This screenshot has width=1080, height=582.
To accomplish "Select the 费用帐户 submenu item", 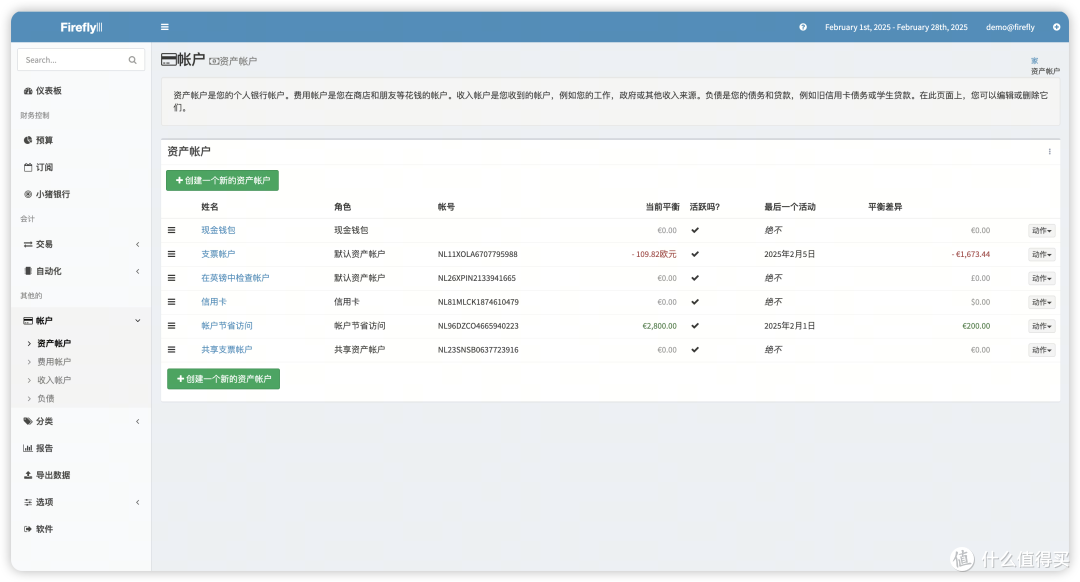I will (x=54, y=362).
